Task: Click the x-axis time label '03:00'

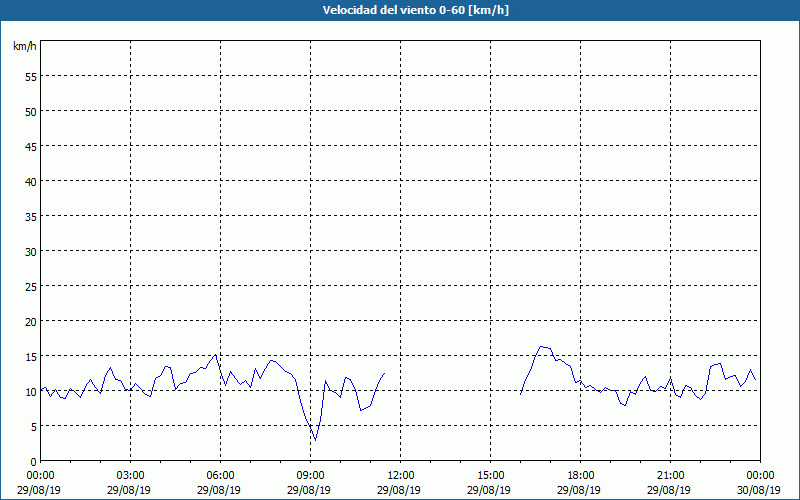Action: [x=131, y=476]
